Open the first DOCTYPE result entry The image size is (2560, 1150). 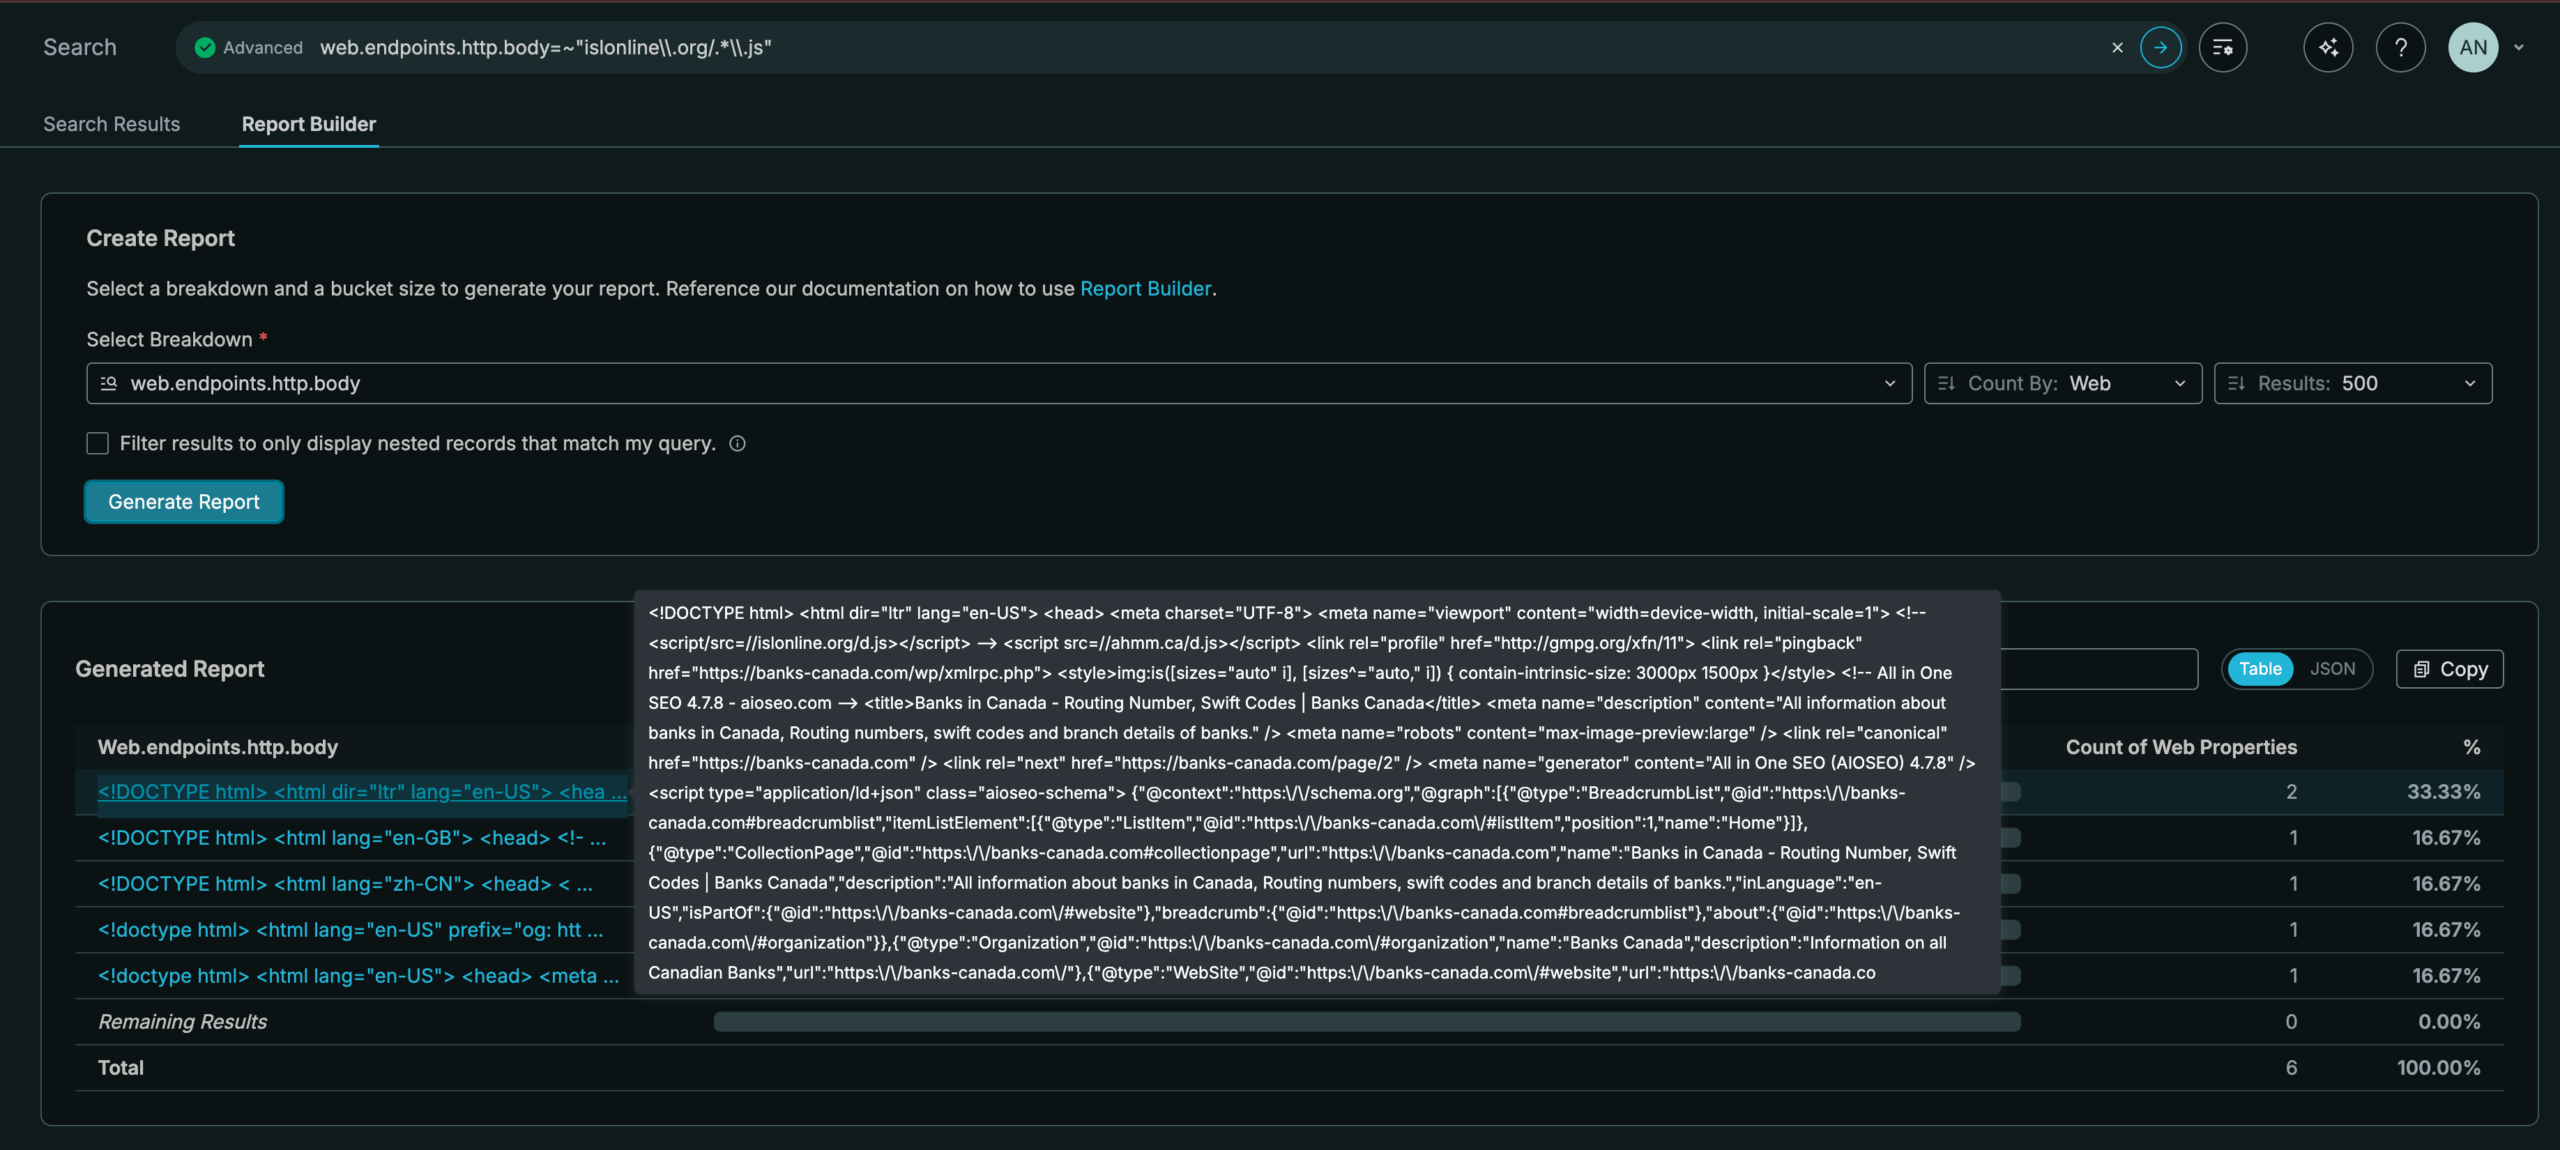tap(362, 791)
